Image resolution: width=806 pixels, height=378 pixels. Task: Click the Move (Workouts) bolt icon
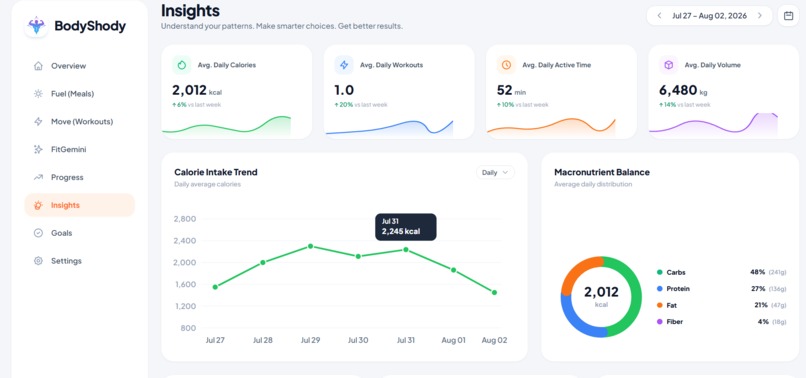click(38, 121)
